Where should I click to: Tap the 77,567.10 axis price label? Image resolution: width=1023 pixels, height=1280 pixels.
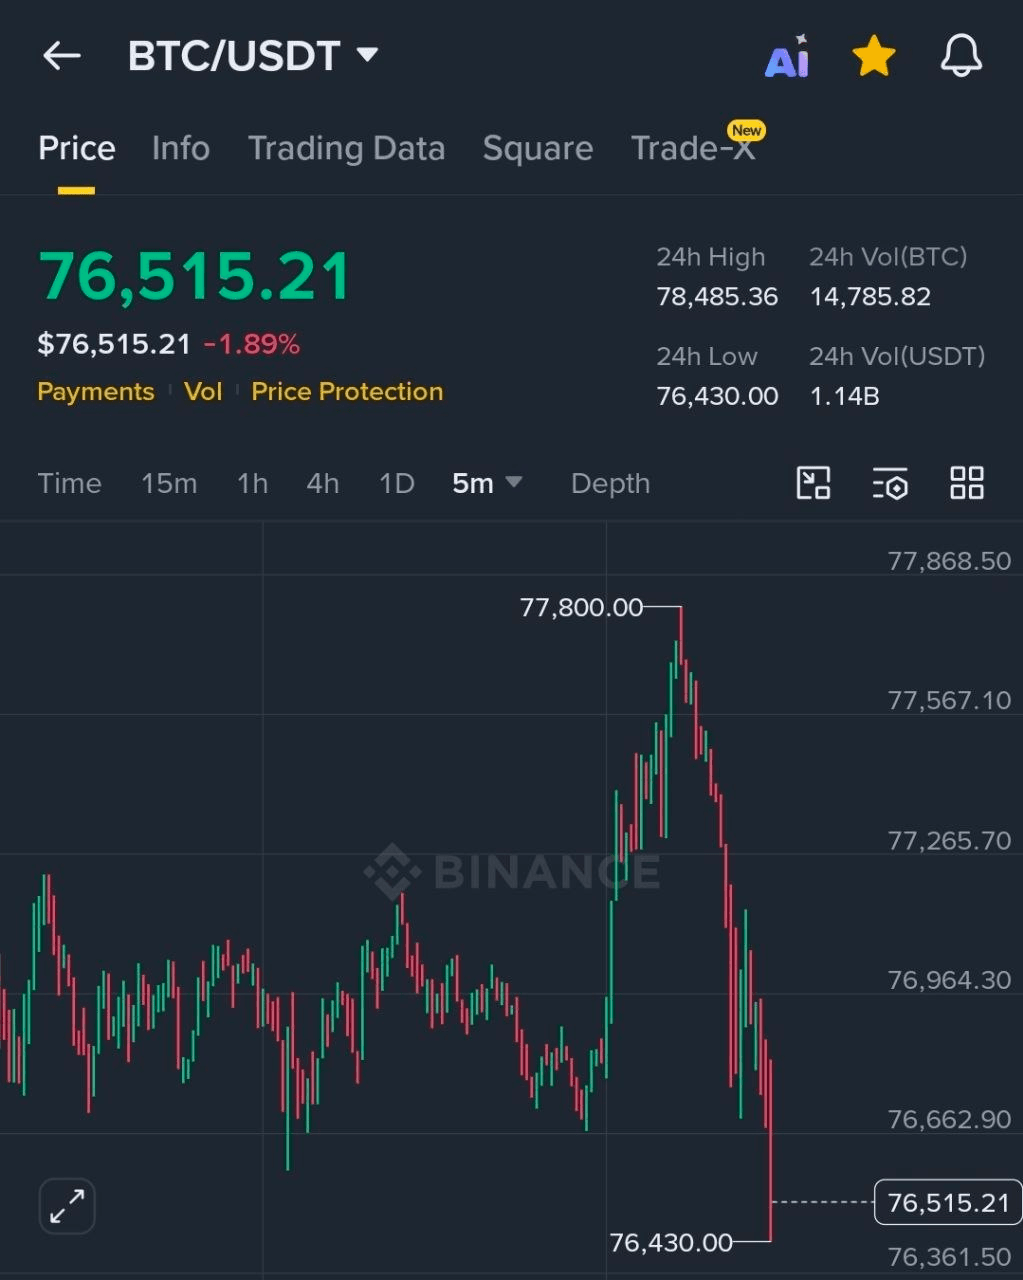(949, 701)
